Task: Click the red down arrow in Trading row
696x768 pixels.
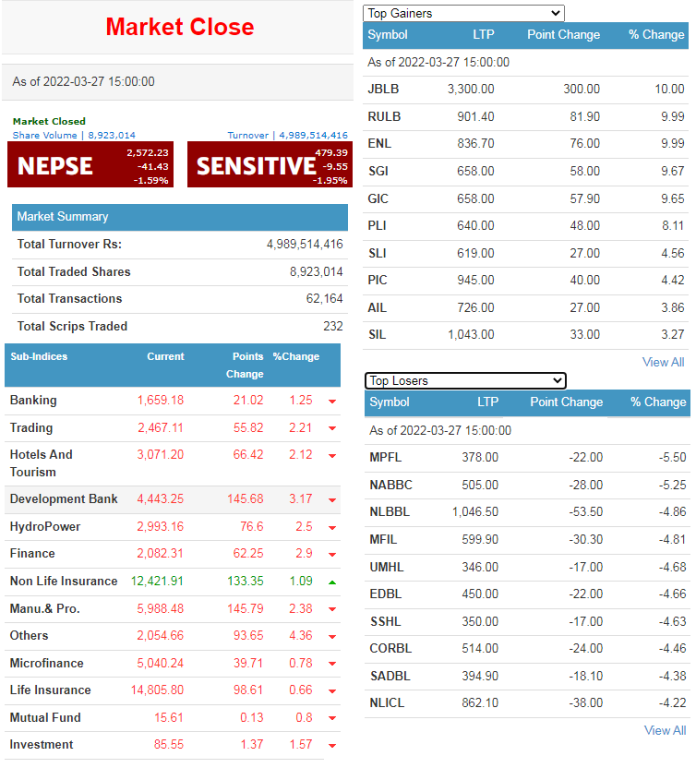Action: pos(332,429)
